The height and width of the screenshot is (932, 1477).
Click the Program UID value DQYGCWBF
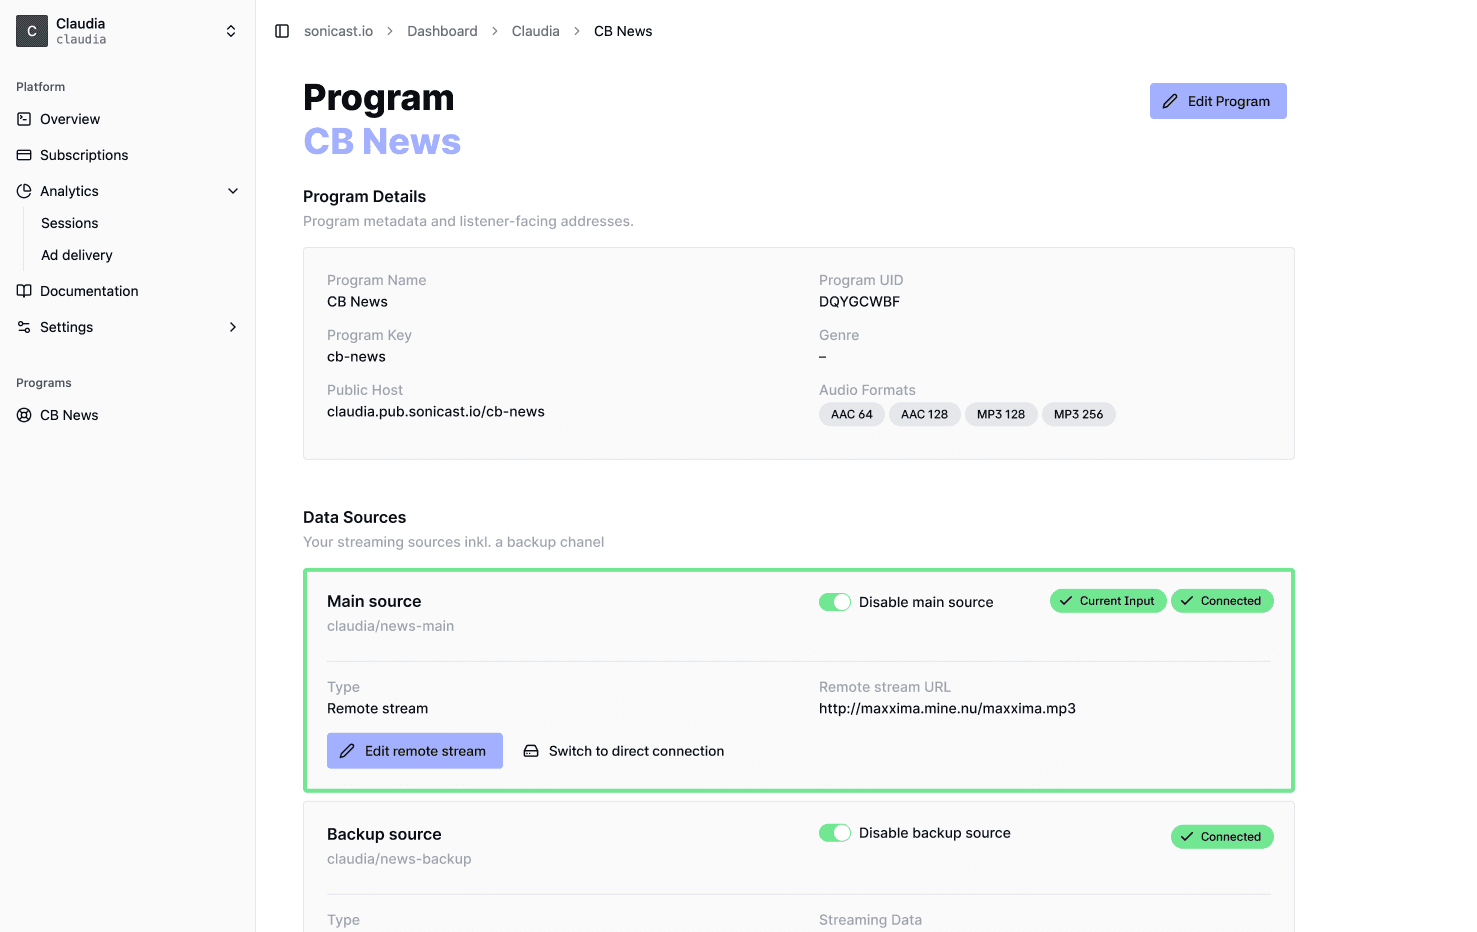click(x=860, y=302)
